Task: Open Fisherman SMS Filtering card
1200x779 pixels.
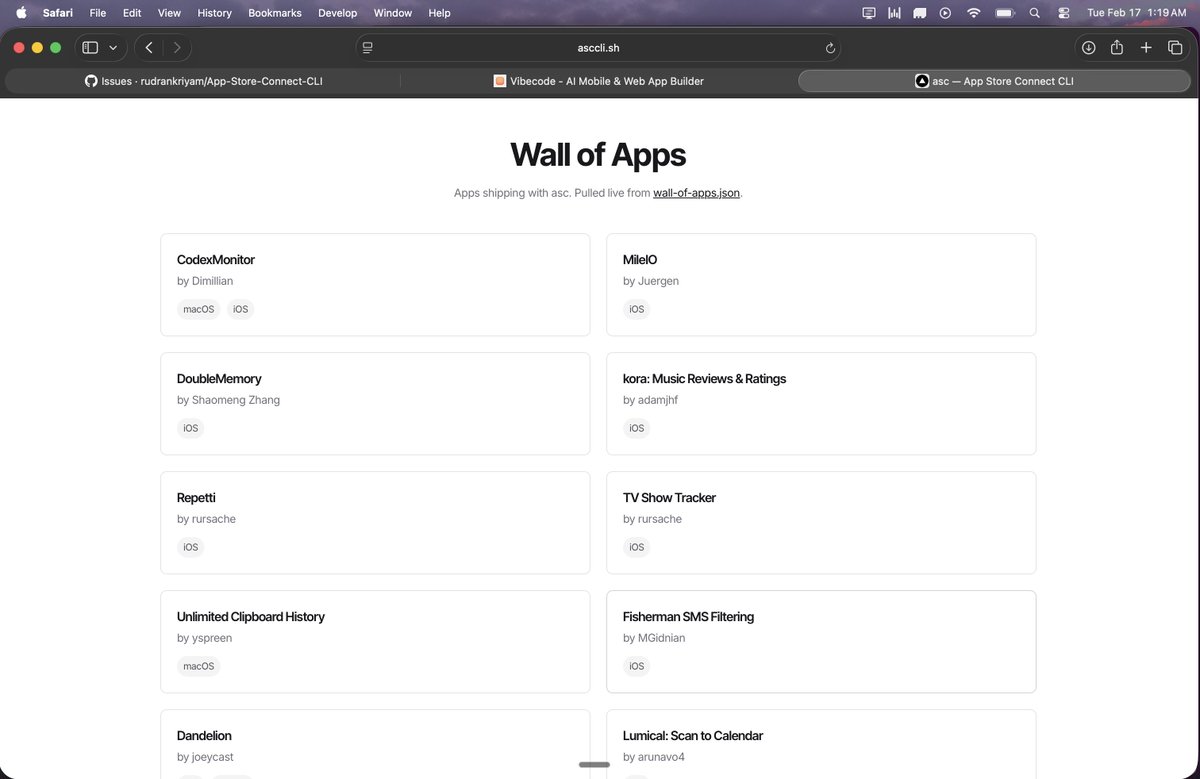Action: [821, 642]
